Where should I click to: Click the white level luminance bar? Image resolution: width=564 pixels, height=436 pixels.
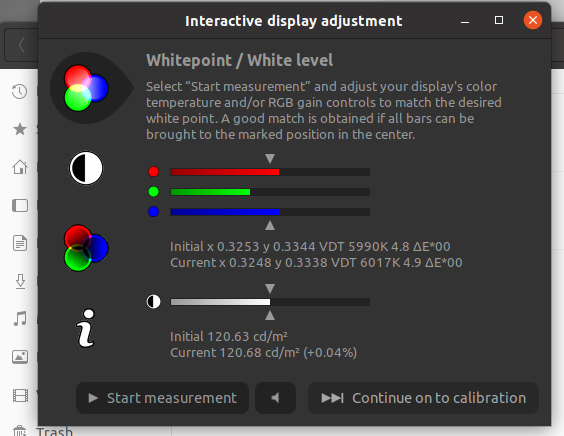point(270,302)
